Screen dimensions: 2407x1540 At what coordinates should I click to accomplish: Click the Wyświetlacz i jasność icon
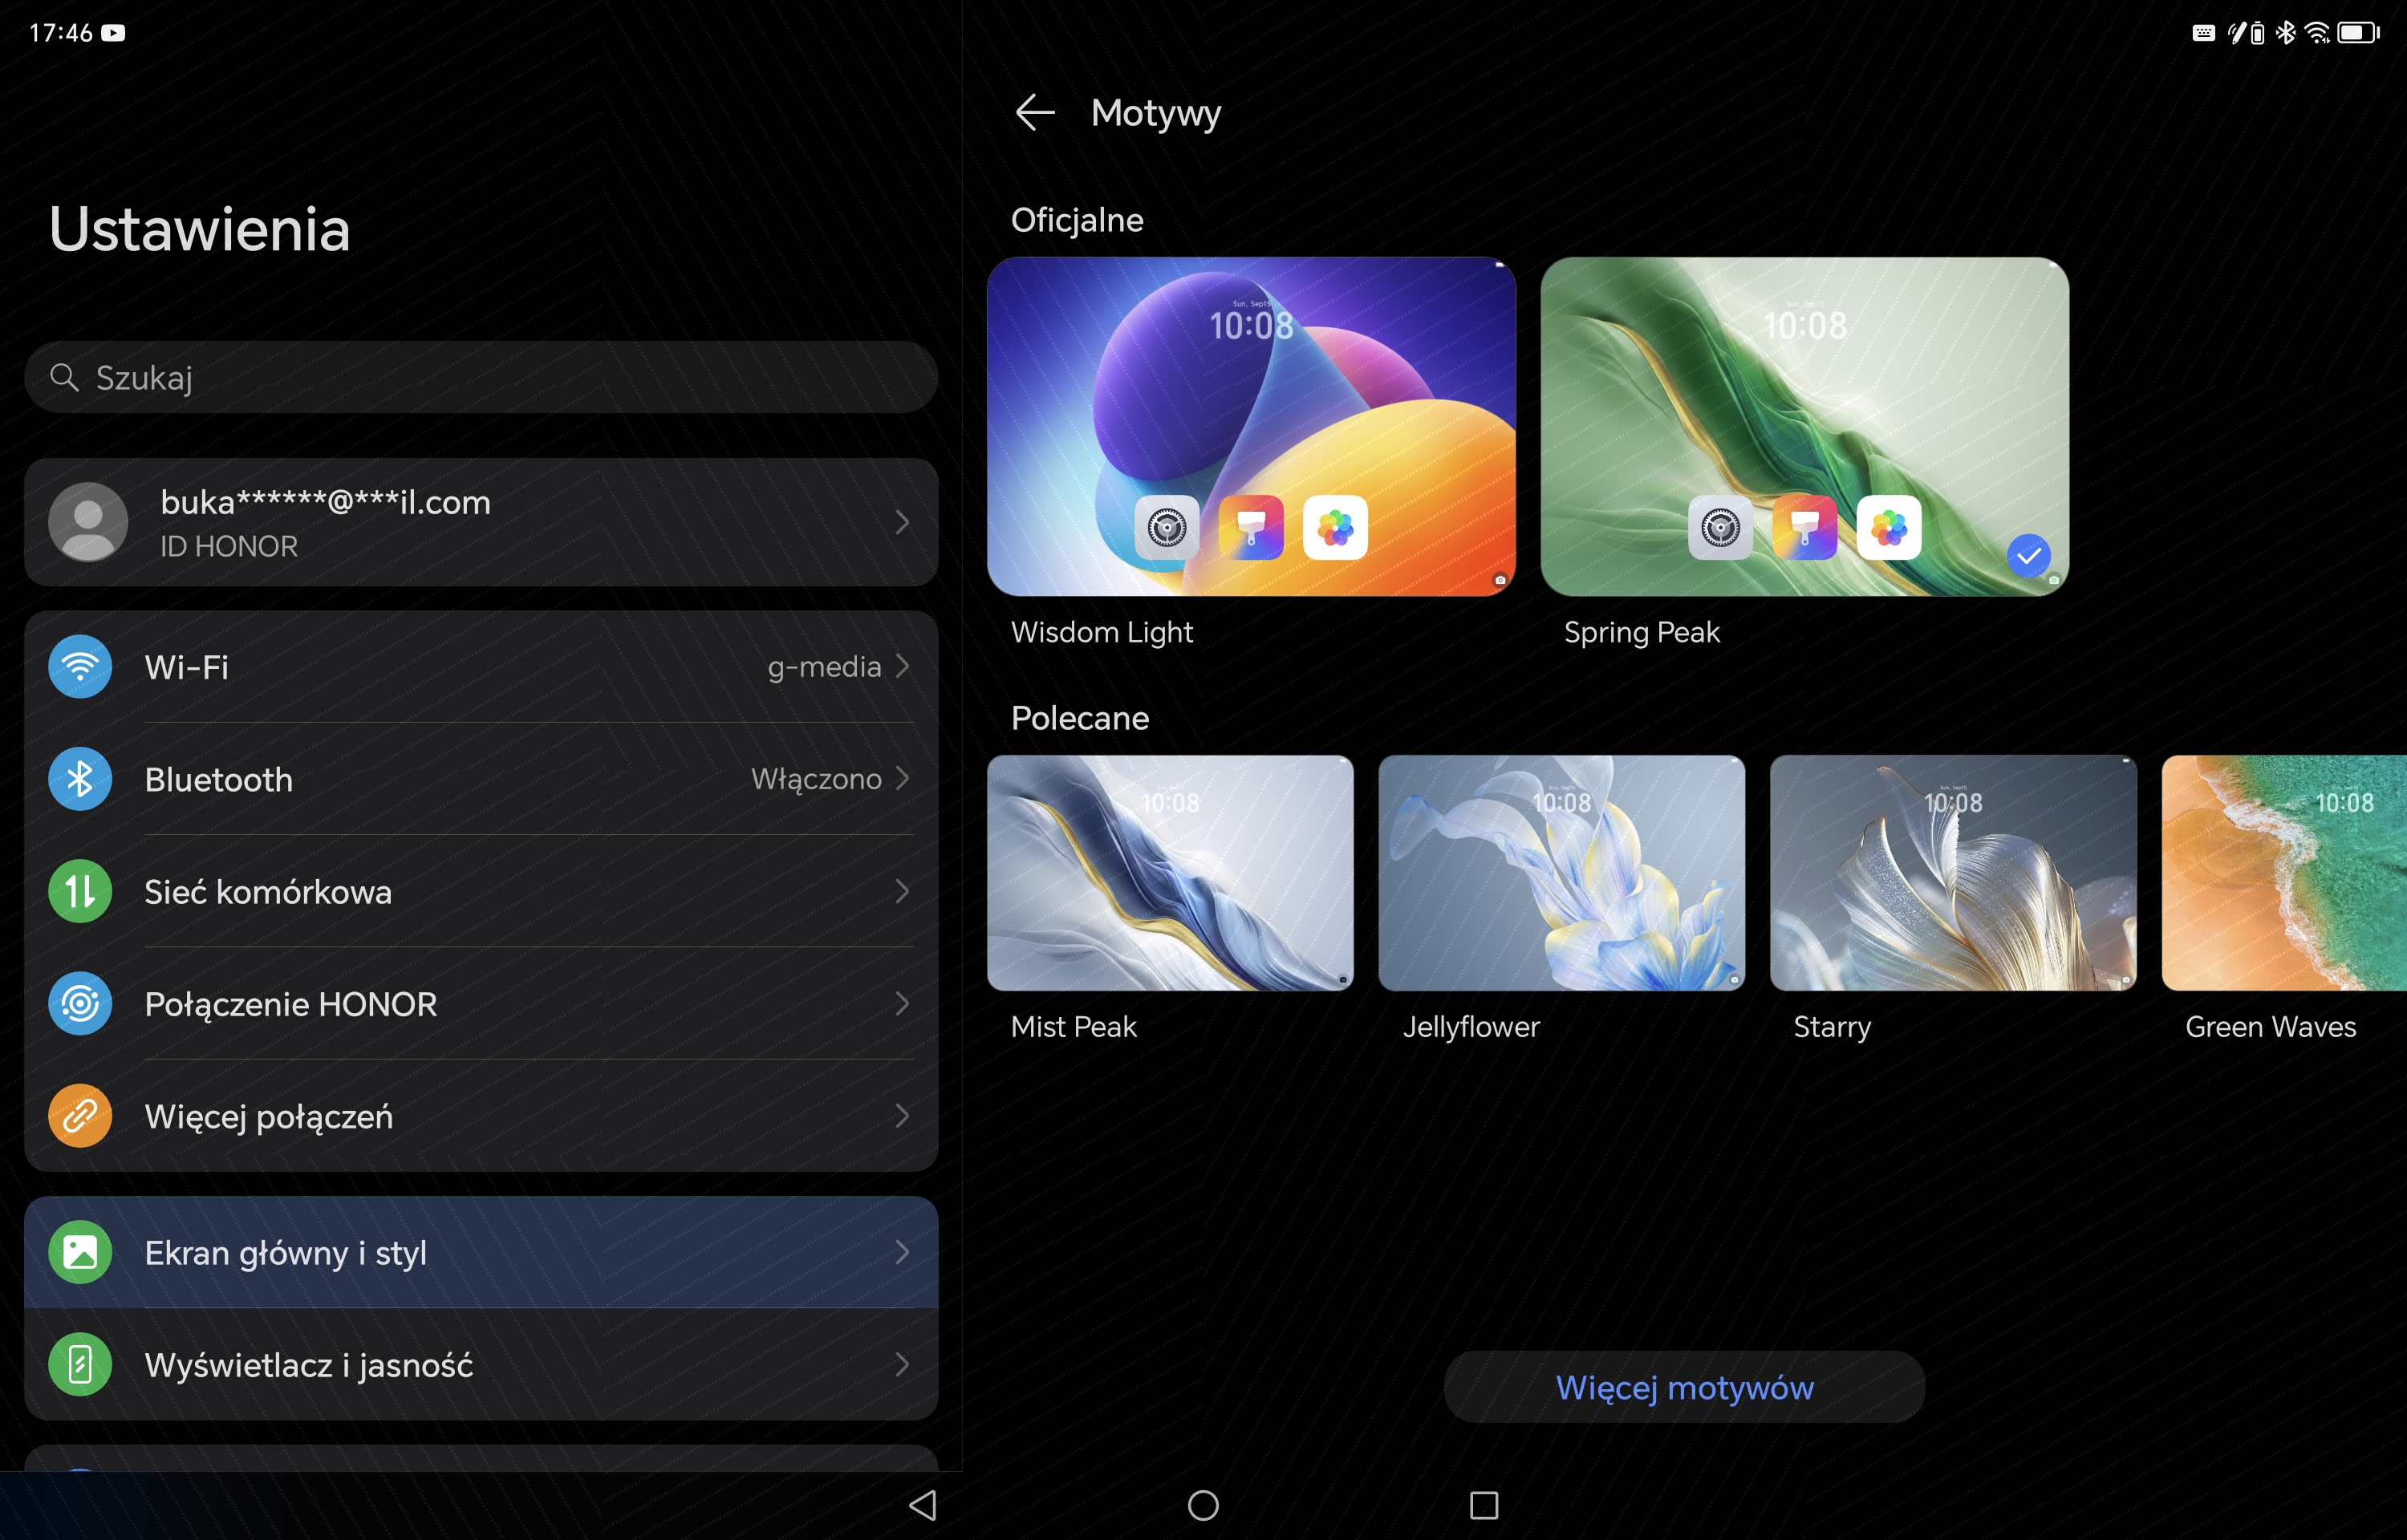(x=80, y=1364)
